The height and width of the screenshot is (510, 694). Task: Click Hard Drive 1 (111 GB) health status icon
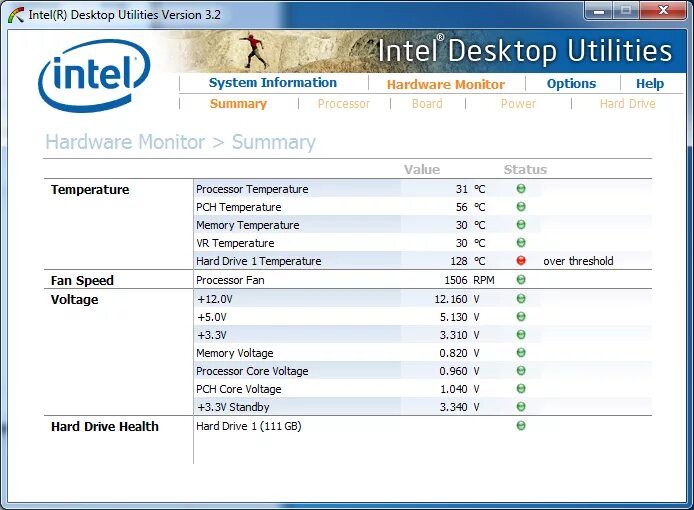(x=521, y=426)
